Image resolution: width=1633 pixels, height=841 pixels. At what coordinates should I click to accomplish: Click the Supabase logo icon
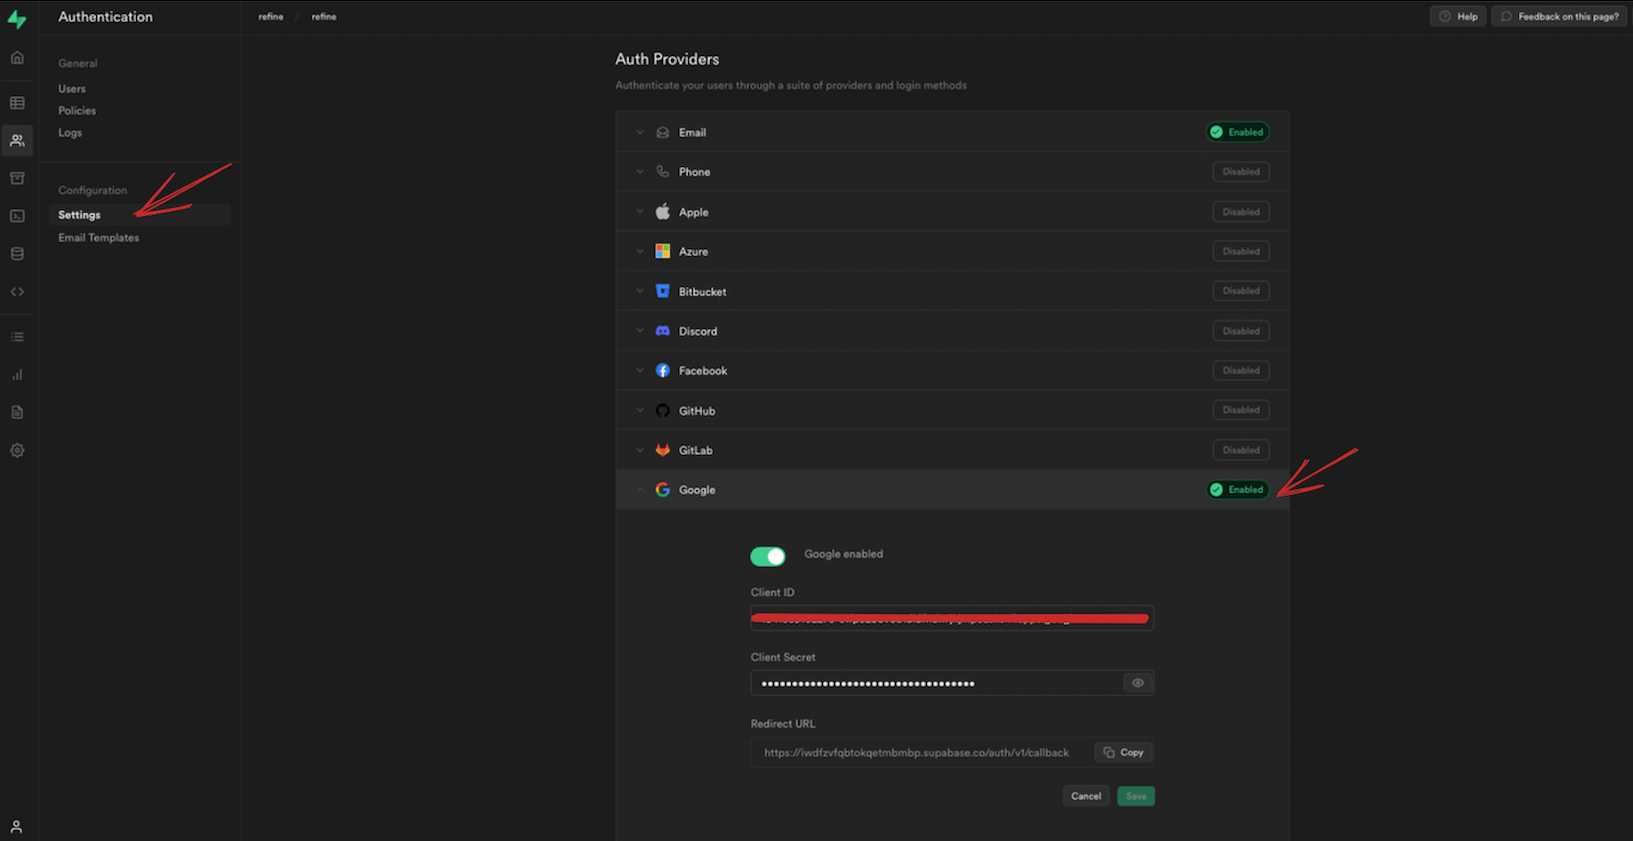click(17, 19)
